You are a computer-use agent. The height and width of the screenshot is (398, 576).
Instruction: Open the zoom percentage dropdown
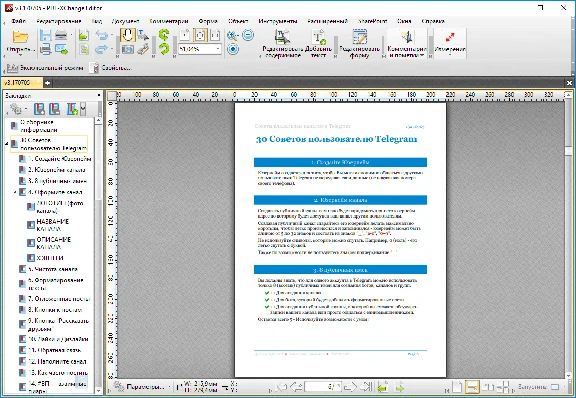pos(218,49)
